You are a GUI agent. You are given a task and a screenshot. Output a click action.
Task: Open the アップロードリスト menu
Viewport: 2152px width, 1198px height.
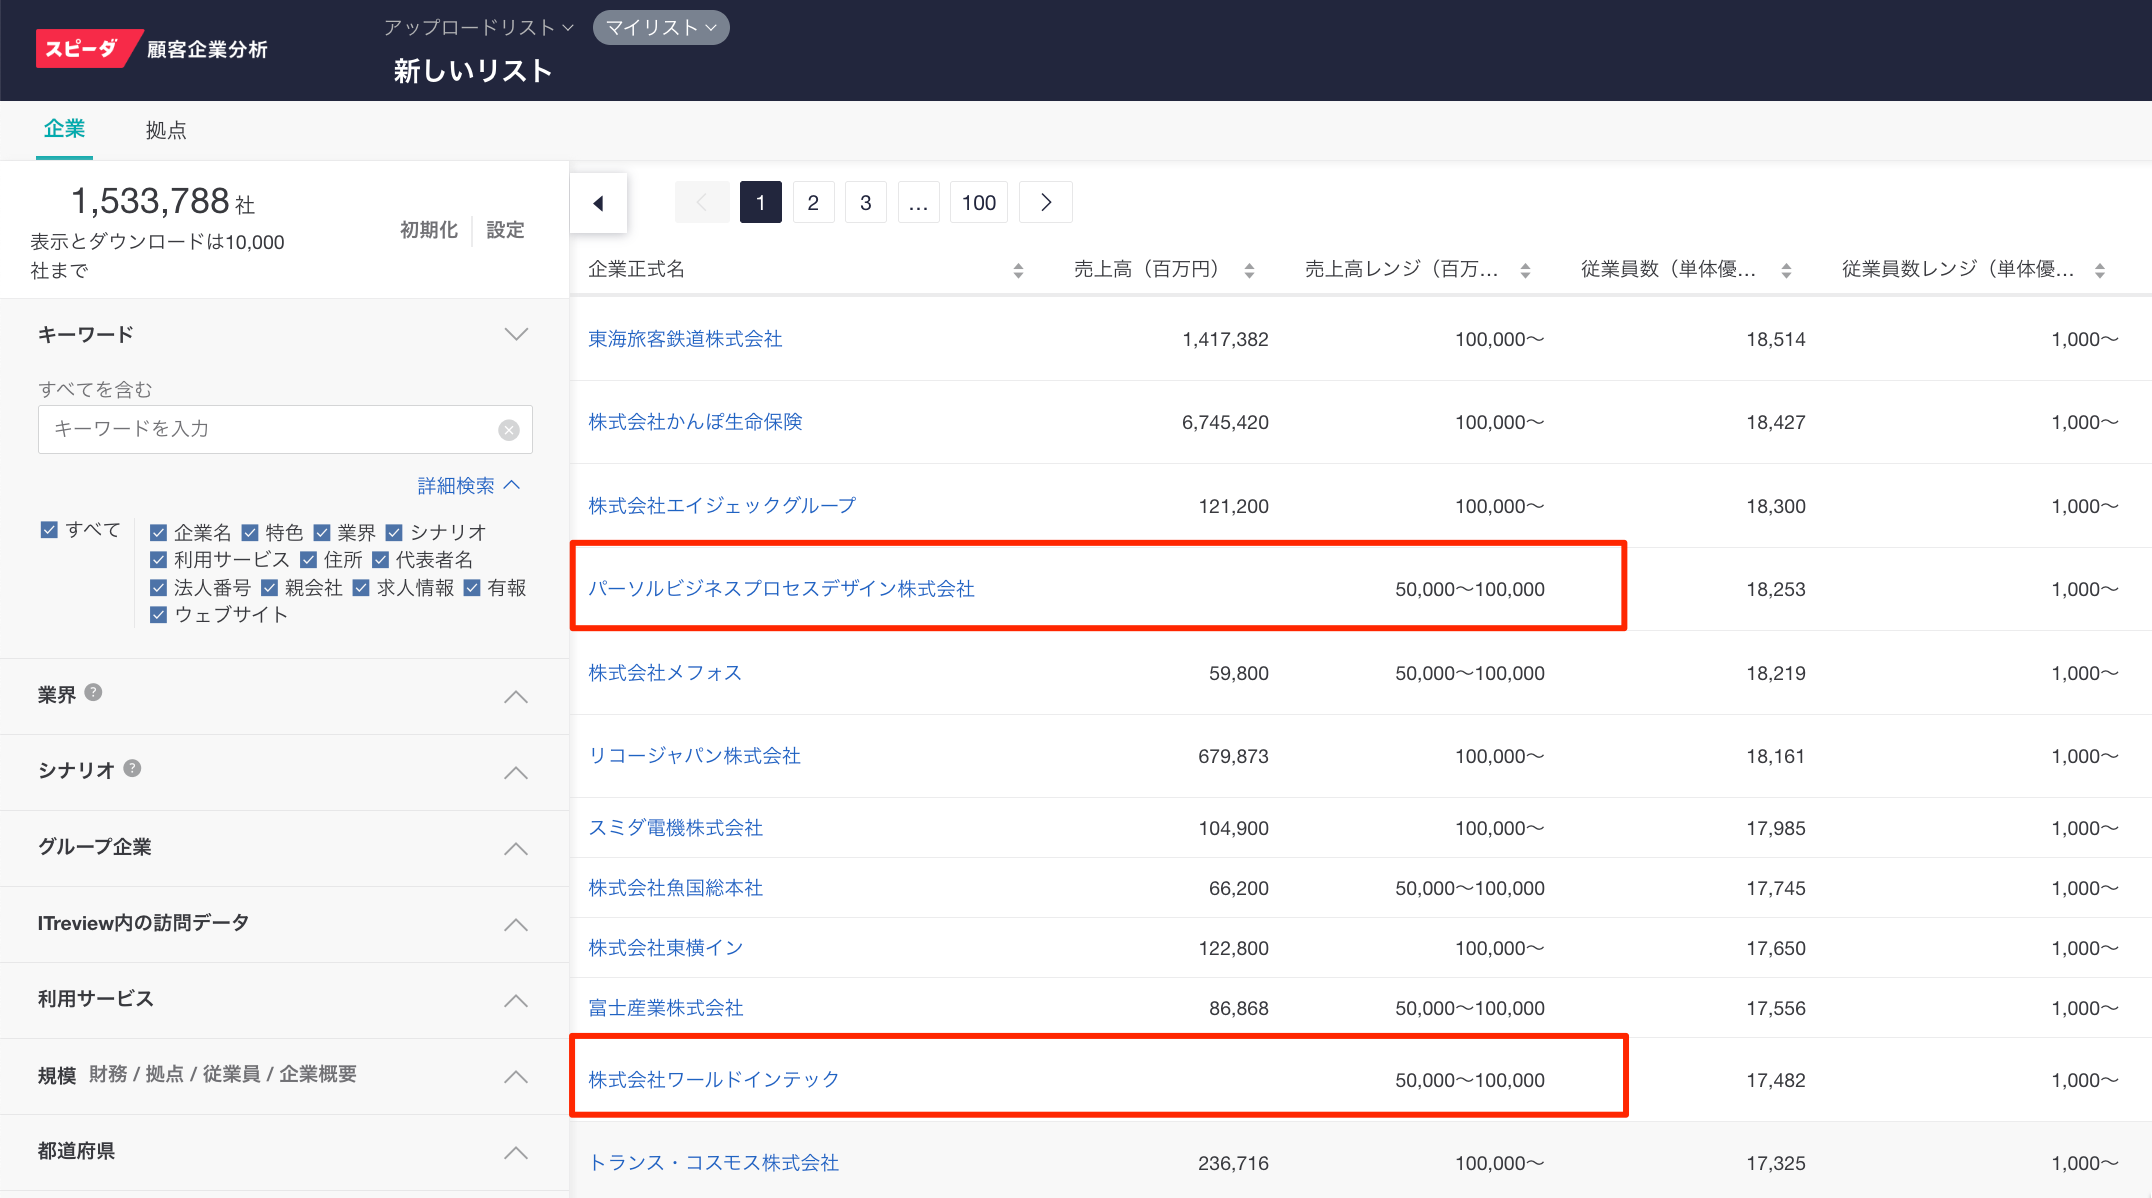coord(478,27)
